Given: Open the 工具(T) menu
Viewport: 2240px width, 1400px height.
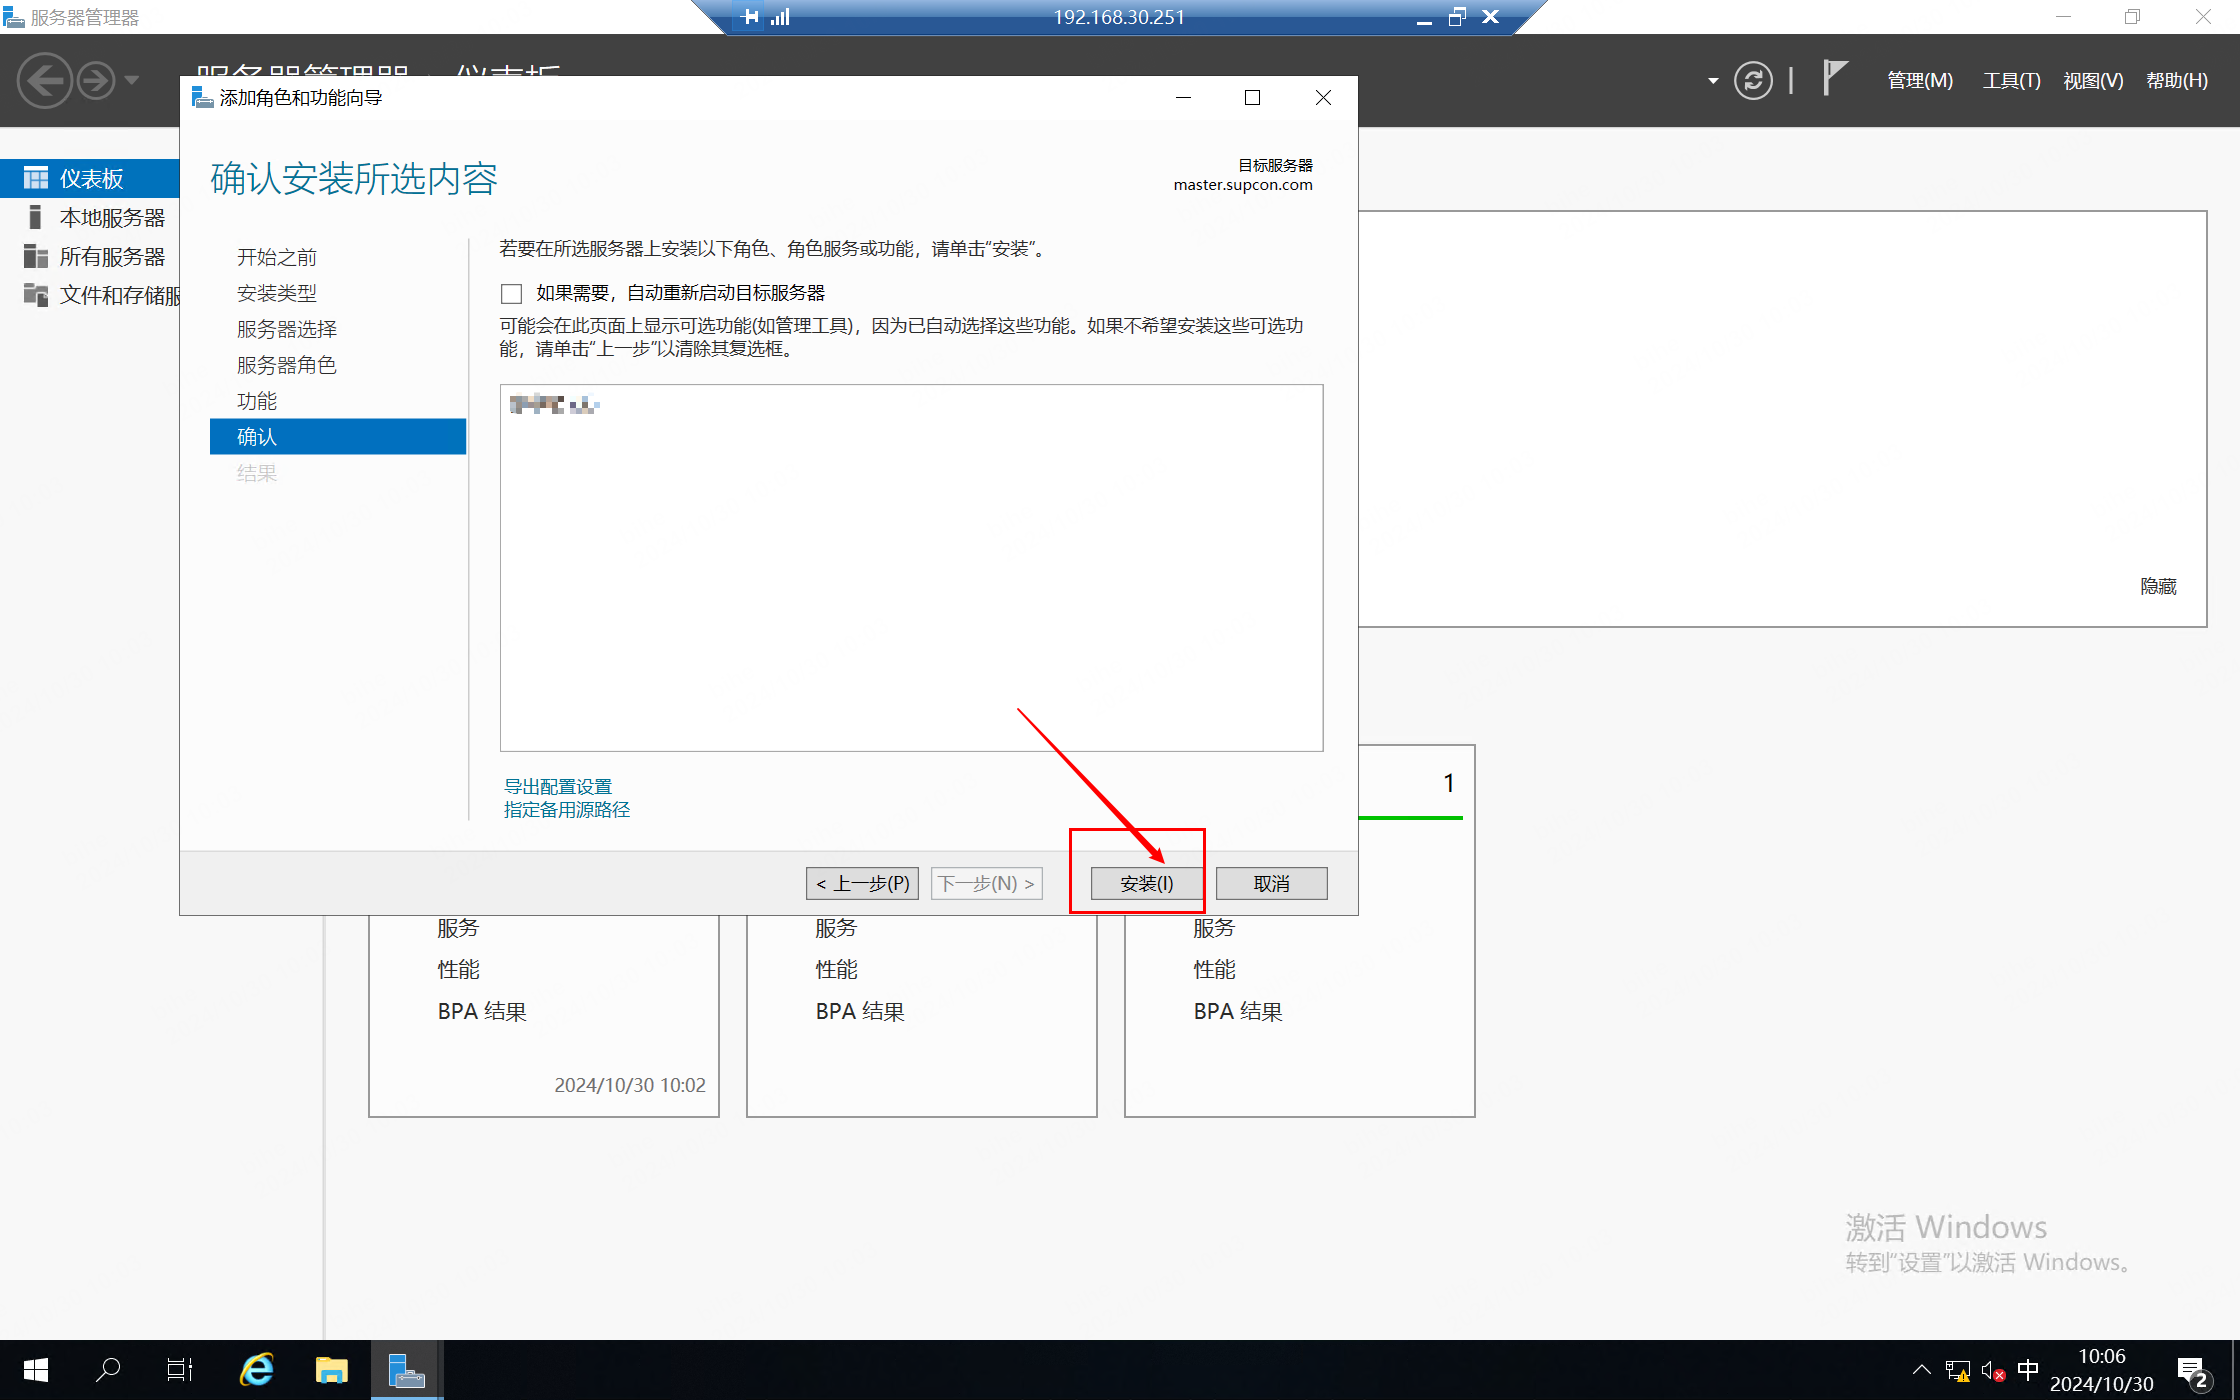Looking at the screenshot, I should pos(2011,80).
